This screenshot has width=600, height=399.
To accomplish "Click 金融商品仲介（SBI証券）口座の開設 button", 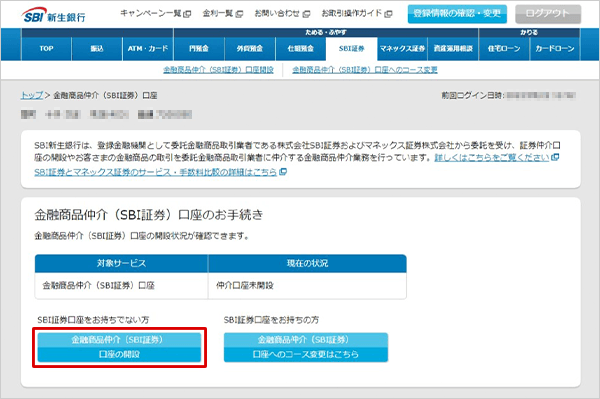I will [119, 347].
